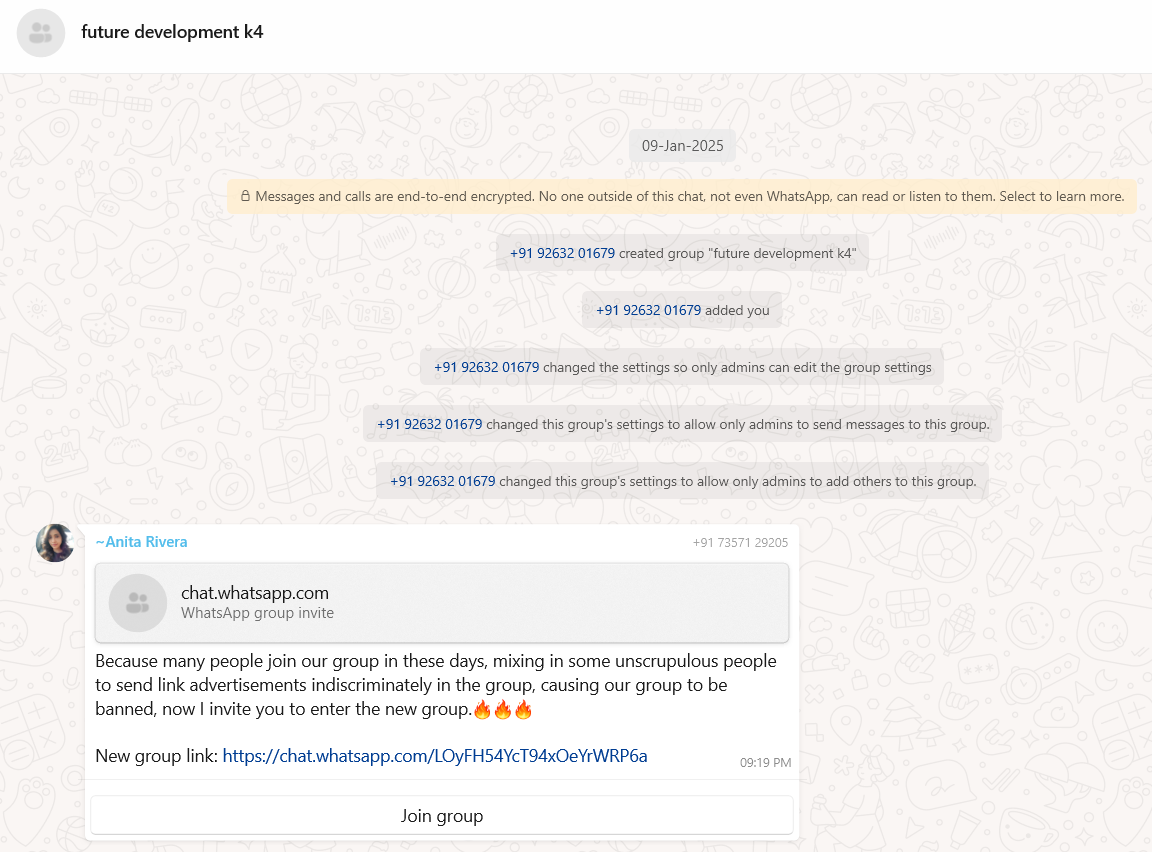Click the group invite preview avatar icon
This screenshot has height=852, width=1152.
(138, 603)
